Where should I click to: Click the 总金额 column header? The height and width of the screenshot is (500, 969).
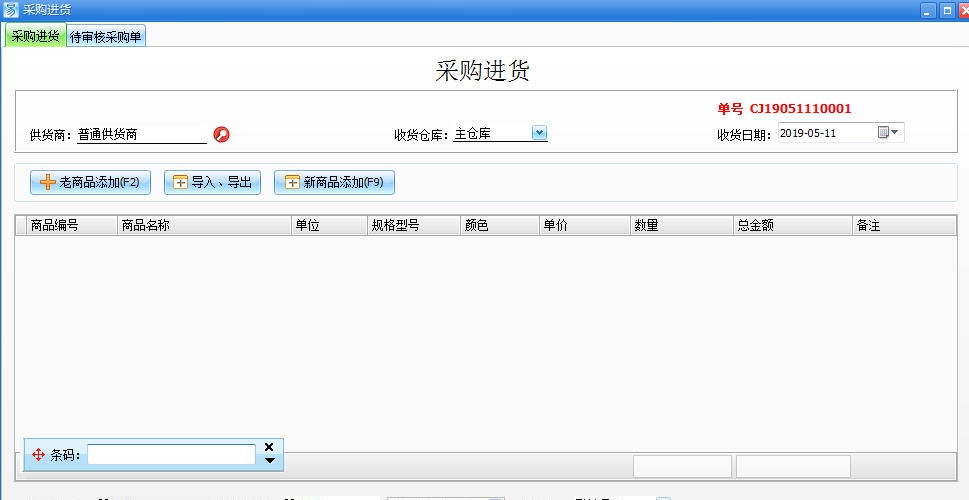click(x=793, y=226)
